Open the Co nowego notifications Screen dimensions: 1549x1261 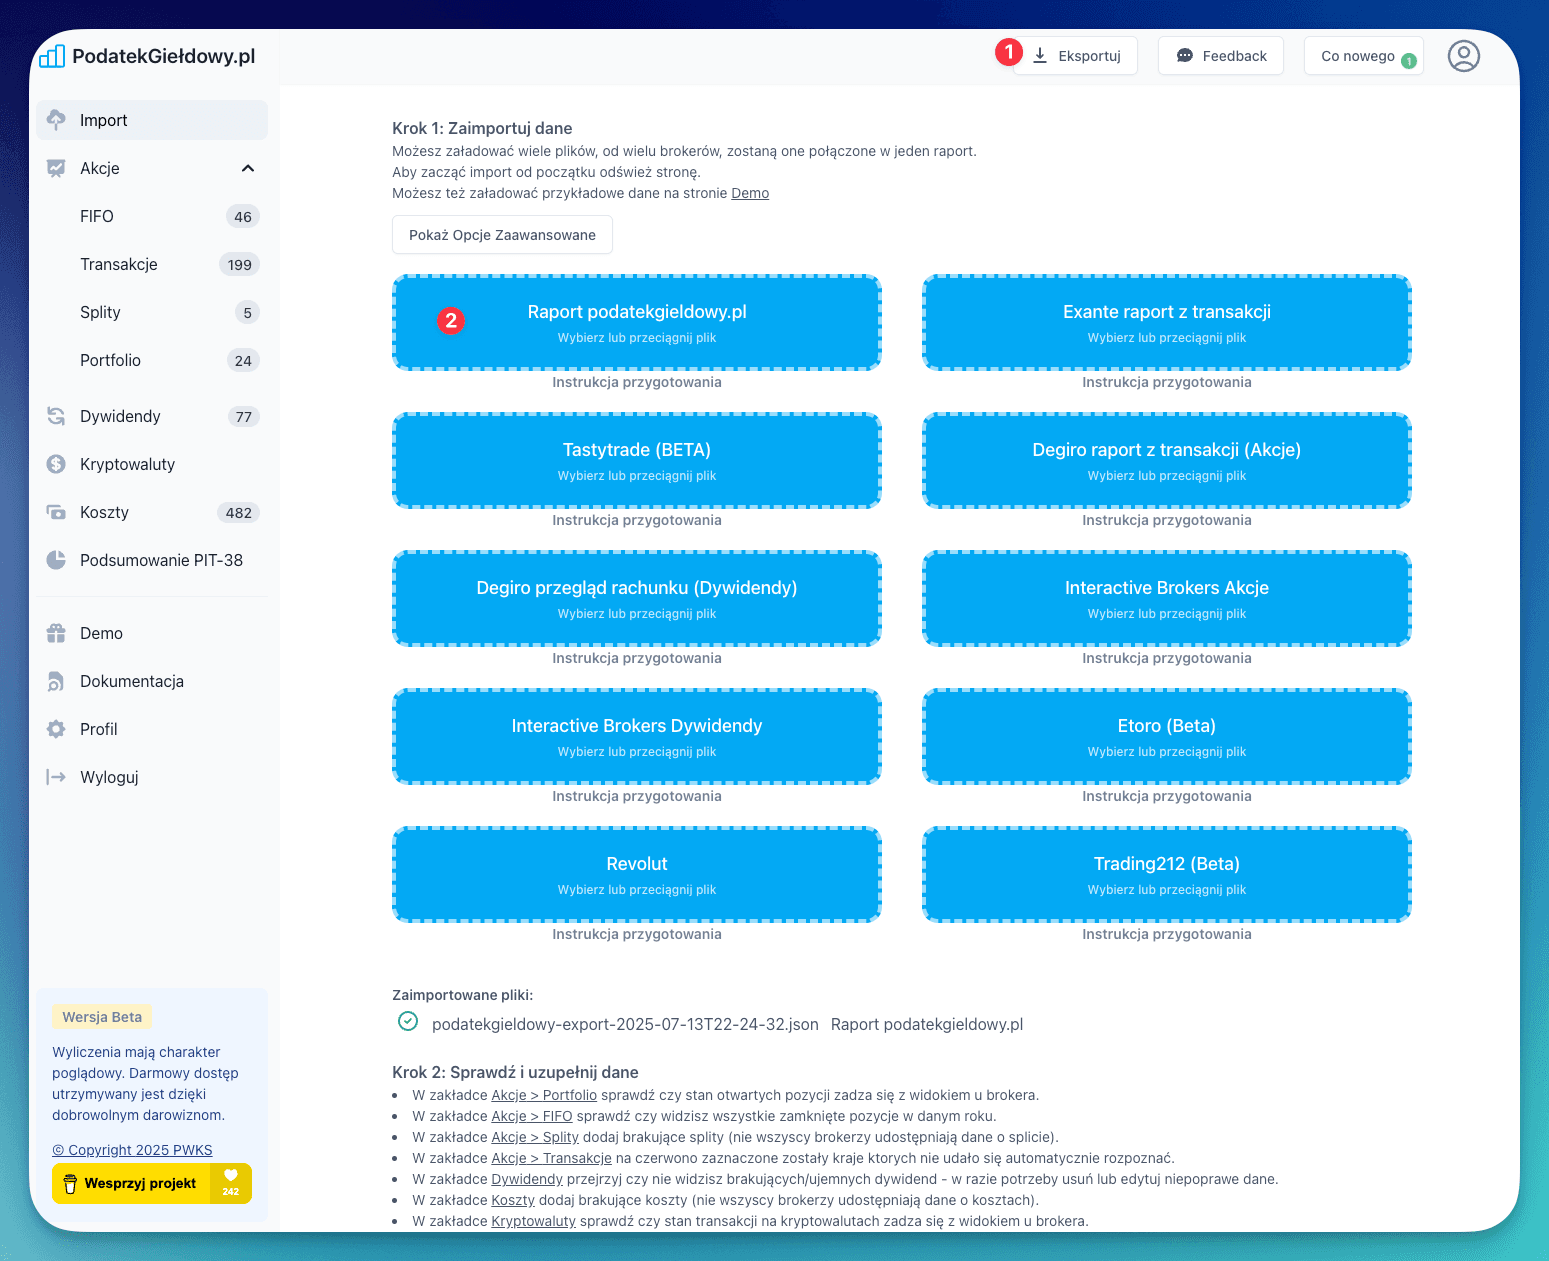(1363, 56)
